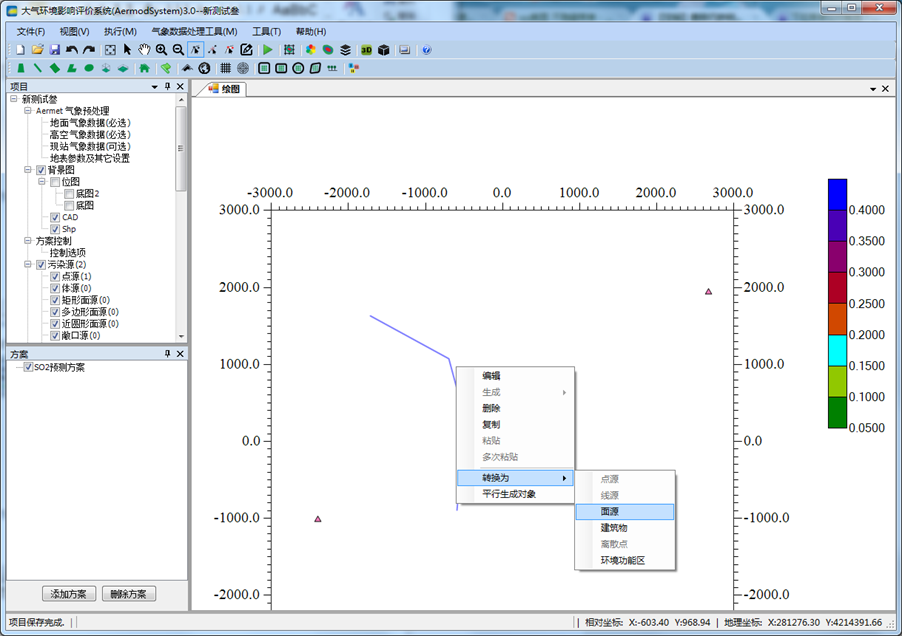Click the 删除方案 button
Image resolution: width=902 pixels, height=636 pixels.
129,594
